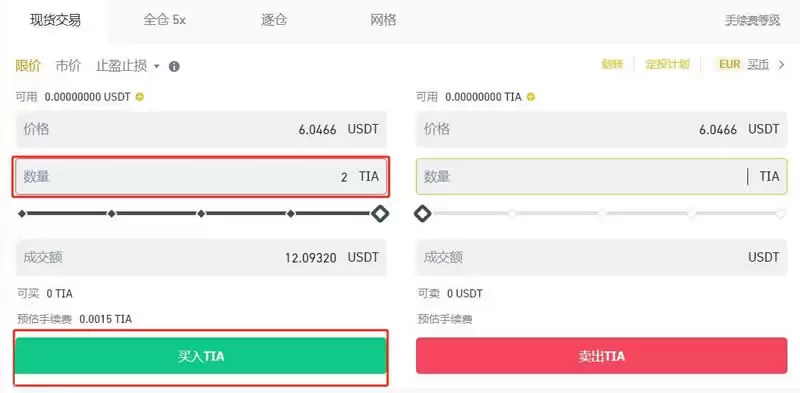Select the 市价 order type
800x393 pixels.
point(68,66)
